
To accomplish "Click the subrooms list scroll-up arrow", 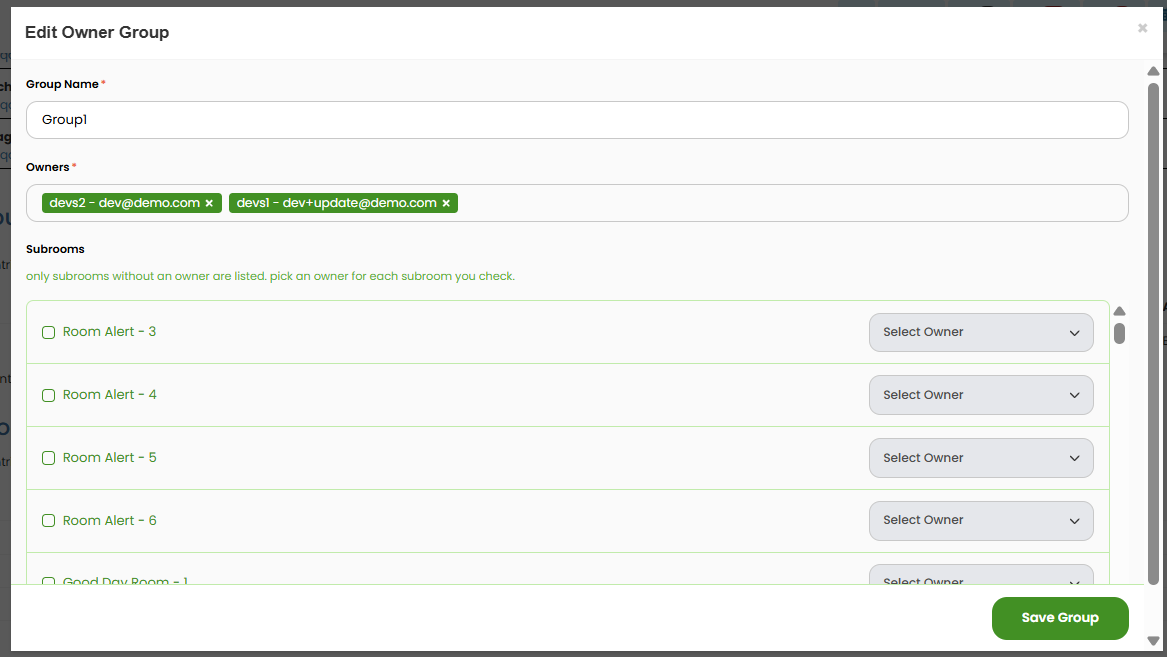I will pos(1119,311).
